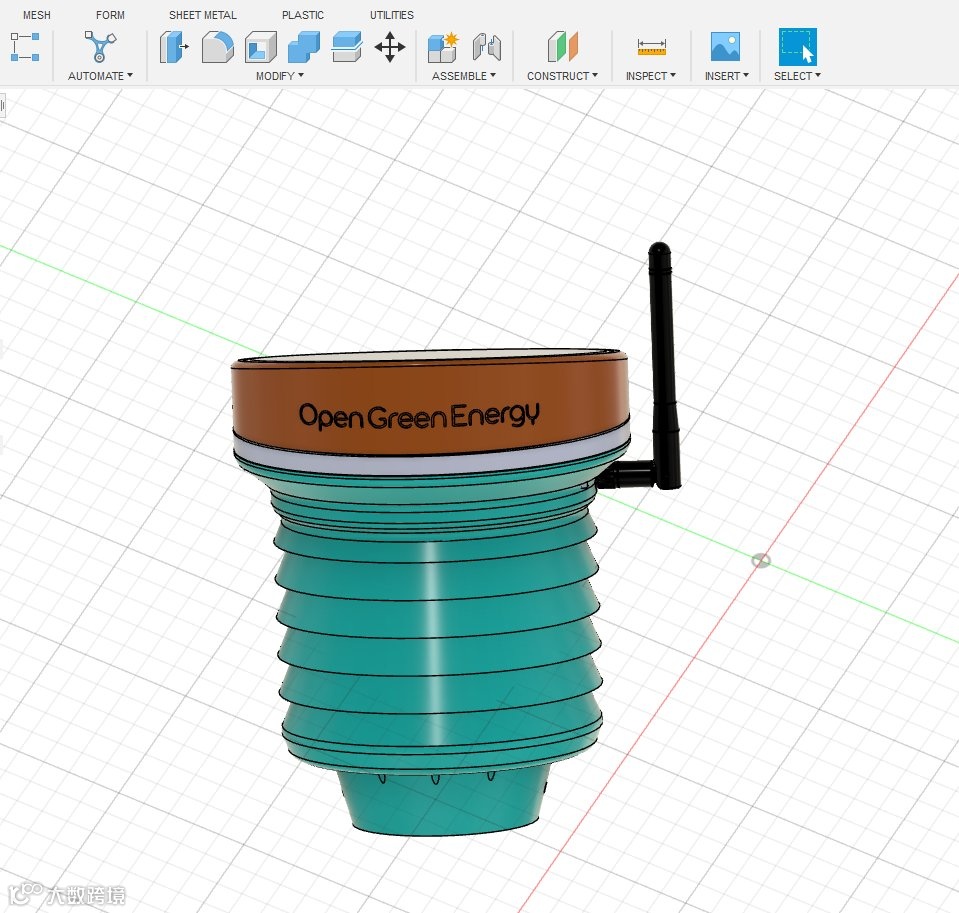959x913 pixels.
Task: Open the ASSEMBLE dropdown menu
Action: click(x=464, y=76)
